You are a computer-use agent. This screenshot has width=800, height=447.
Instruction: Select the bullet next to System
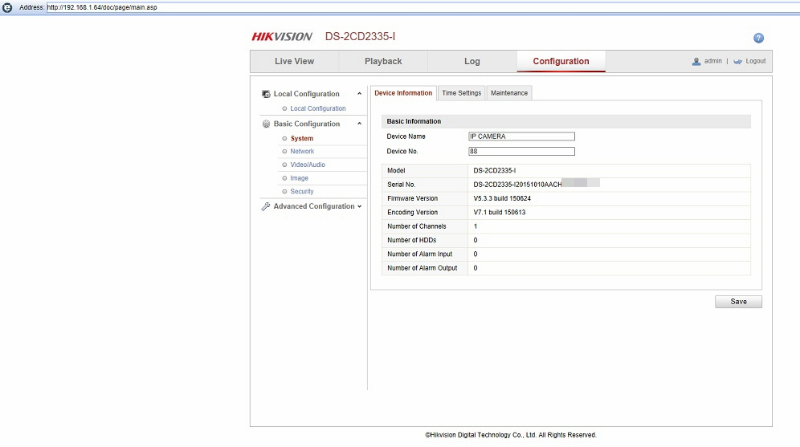(x=285, y=138)
